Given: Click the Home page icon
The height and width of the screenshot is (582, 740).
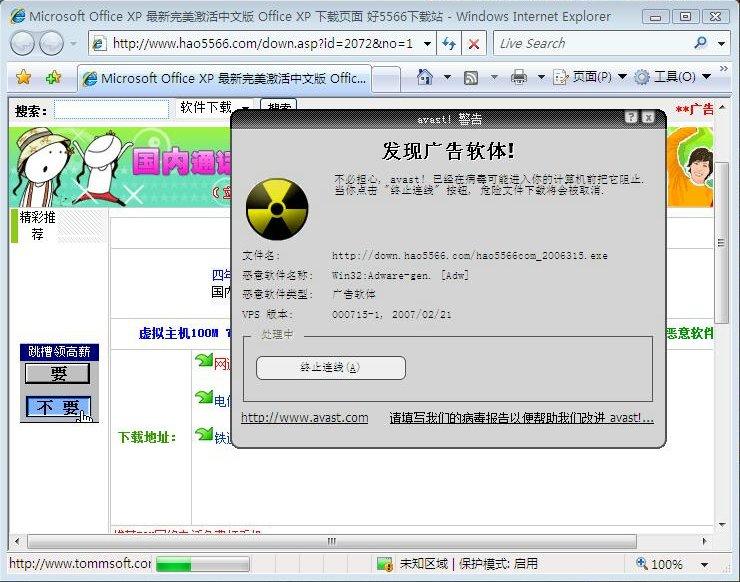Looking at the screenshot, I should [x=425, y=77].
